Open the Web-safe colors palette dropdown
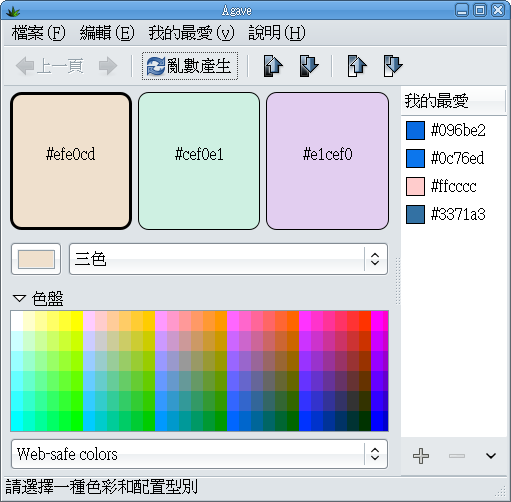 coord(199,454)
